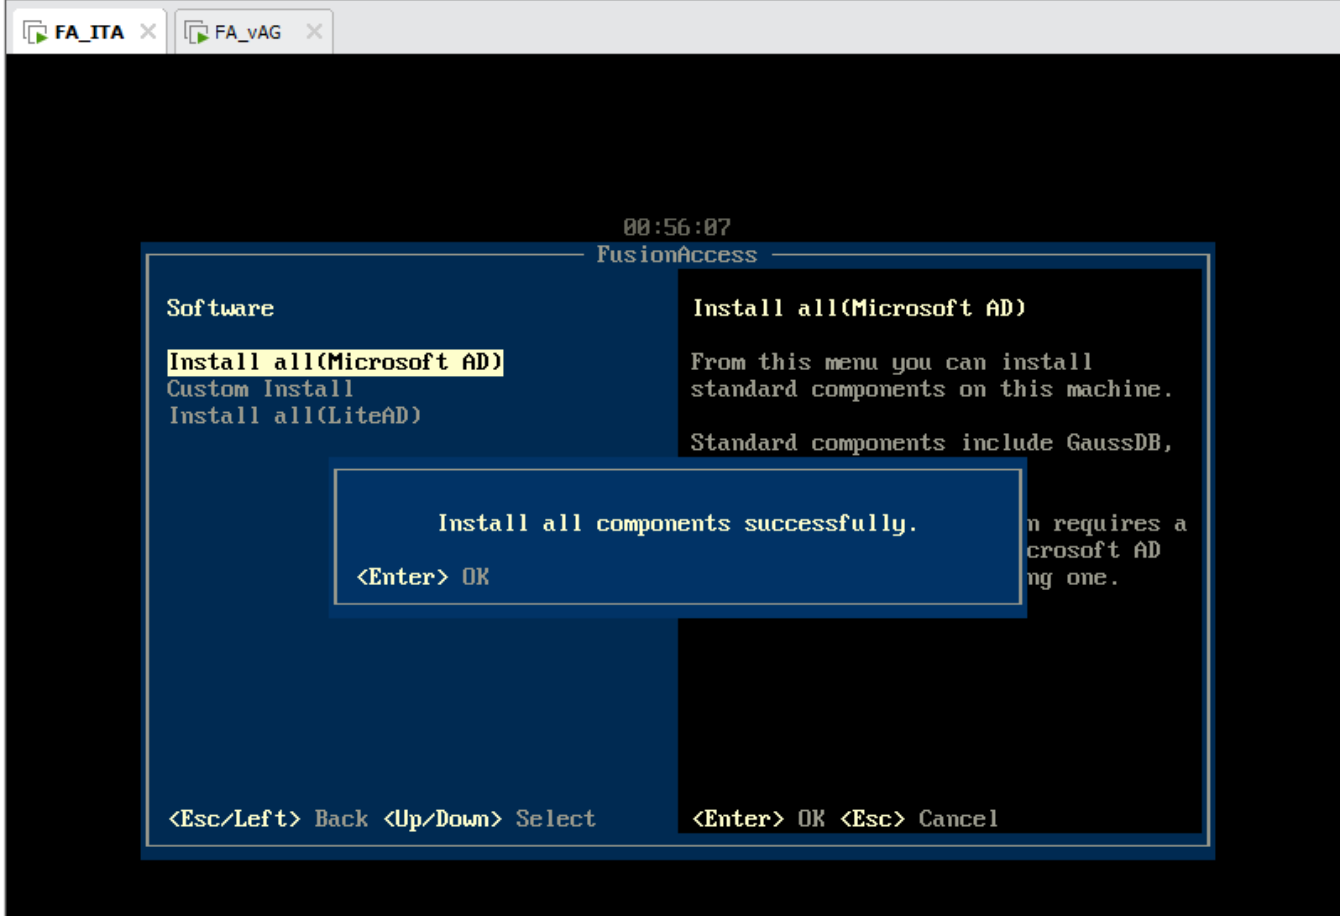Click <Up/Down> Select hint
The image size is (1340, 916).
pyautogui.click(x=489, y=819)
